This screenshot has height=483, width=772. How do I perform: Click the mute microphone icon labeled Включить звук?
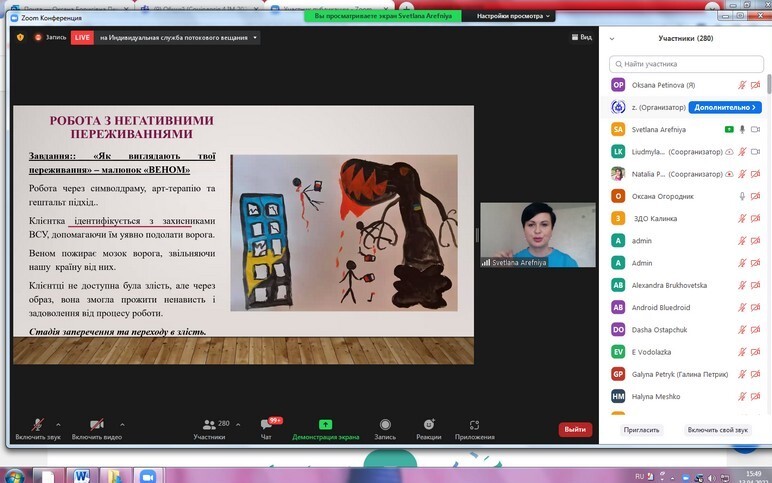[x=37, y=424]
